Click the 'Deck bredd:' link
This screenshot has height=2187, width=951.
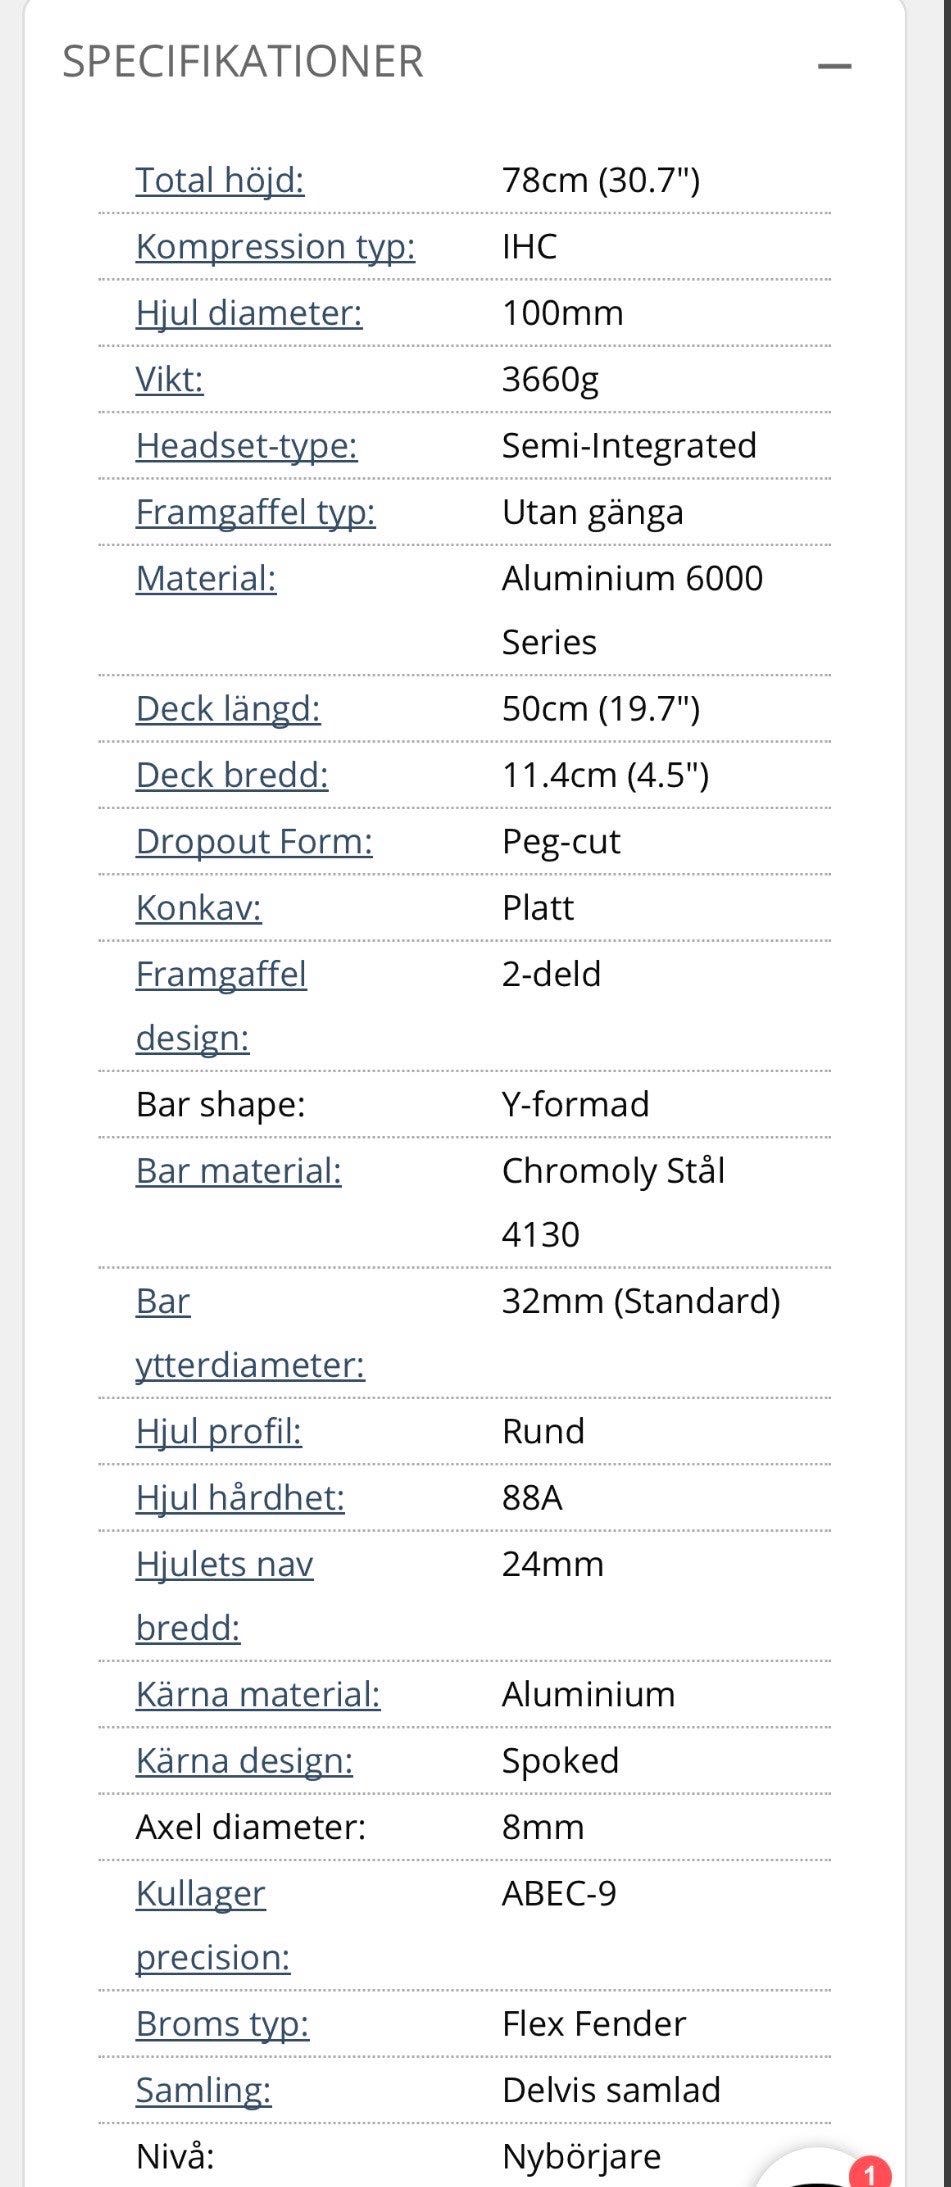coord(232,775)
